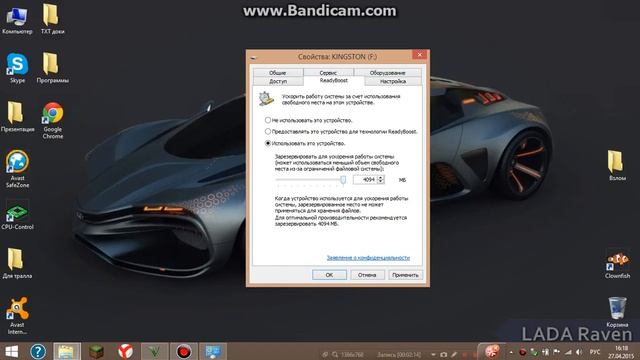Close the KINGSTON properties dialog

coord(420,55)
